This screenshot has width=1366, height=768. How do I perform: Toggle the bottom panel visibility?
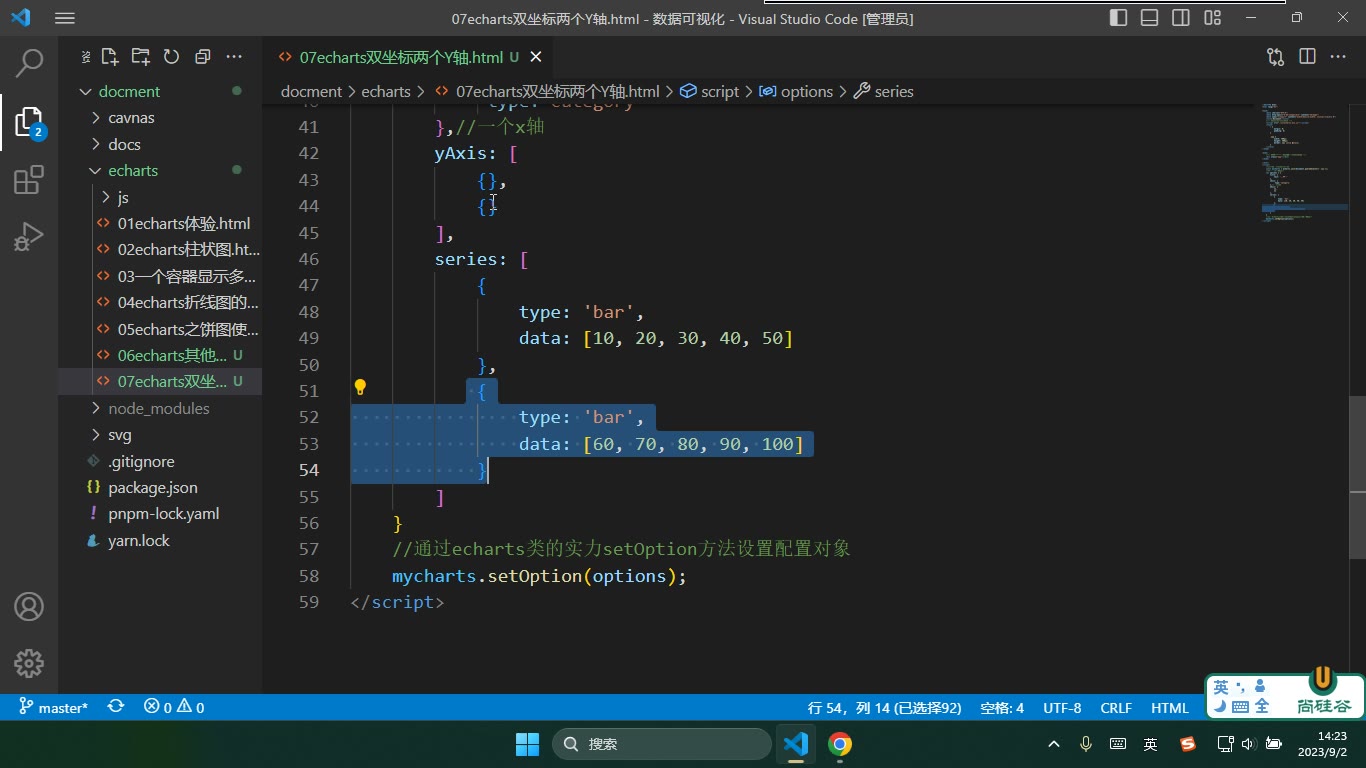[x=1150, y=18]
